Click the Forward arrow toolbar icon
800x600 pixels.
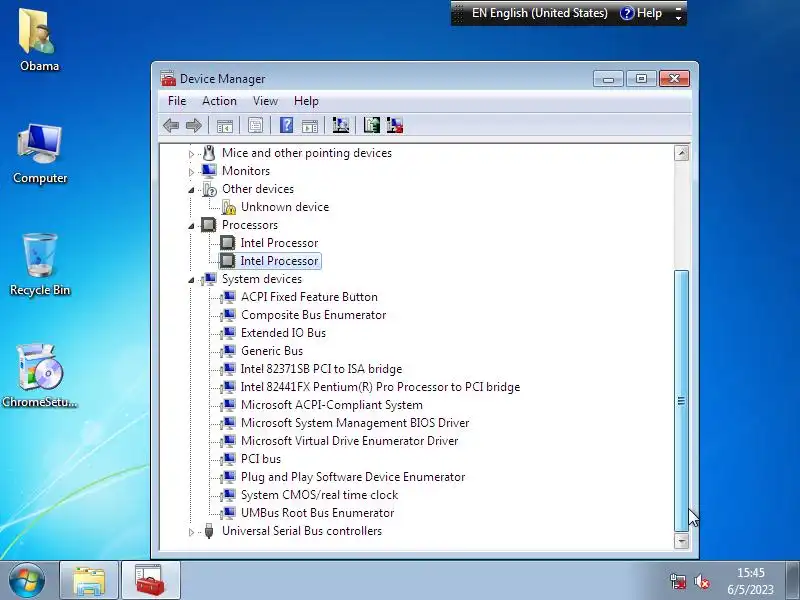194,126
